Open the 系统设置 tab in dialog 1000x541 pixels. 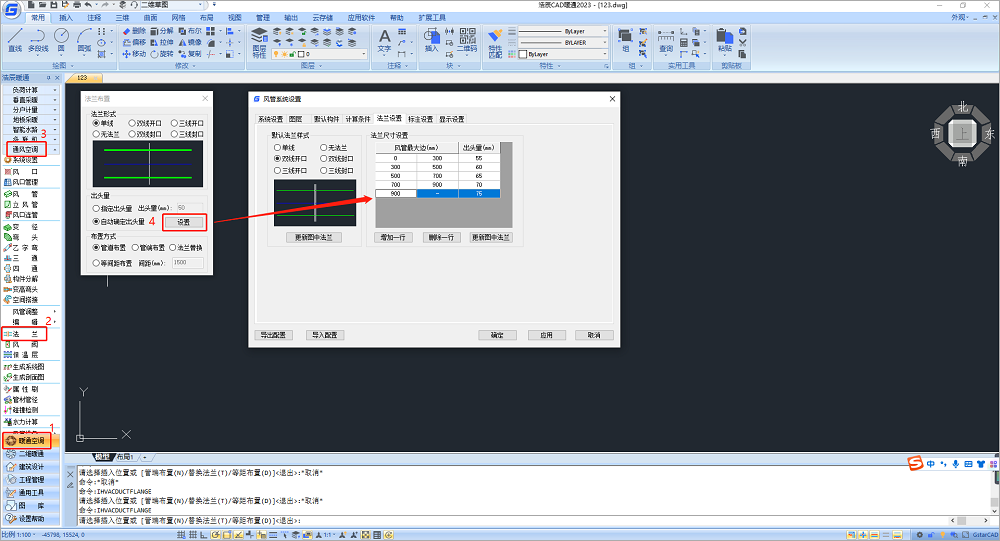click(x=270, y=119)
